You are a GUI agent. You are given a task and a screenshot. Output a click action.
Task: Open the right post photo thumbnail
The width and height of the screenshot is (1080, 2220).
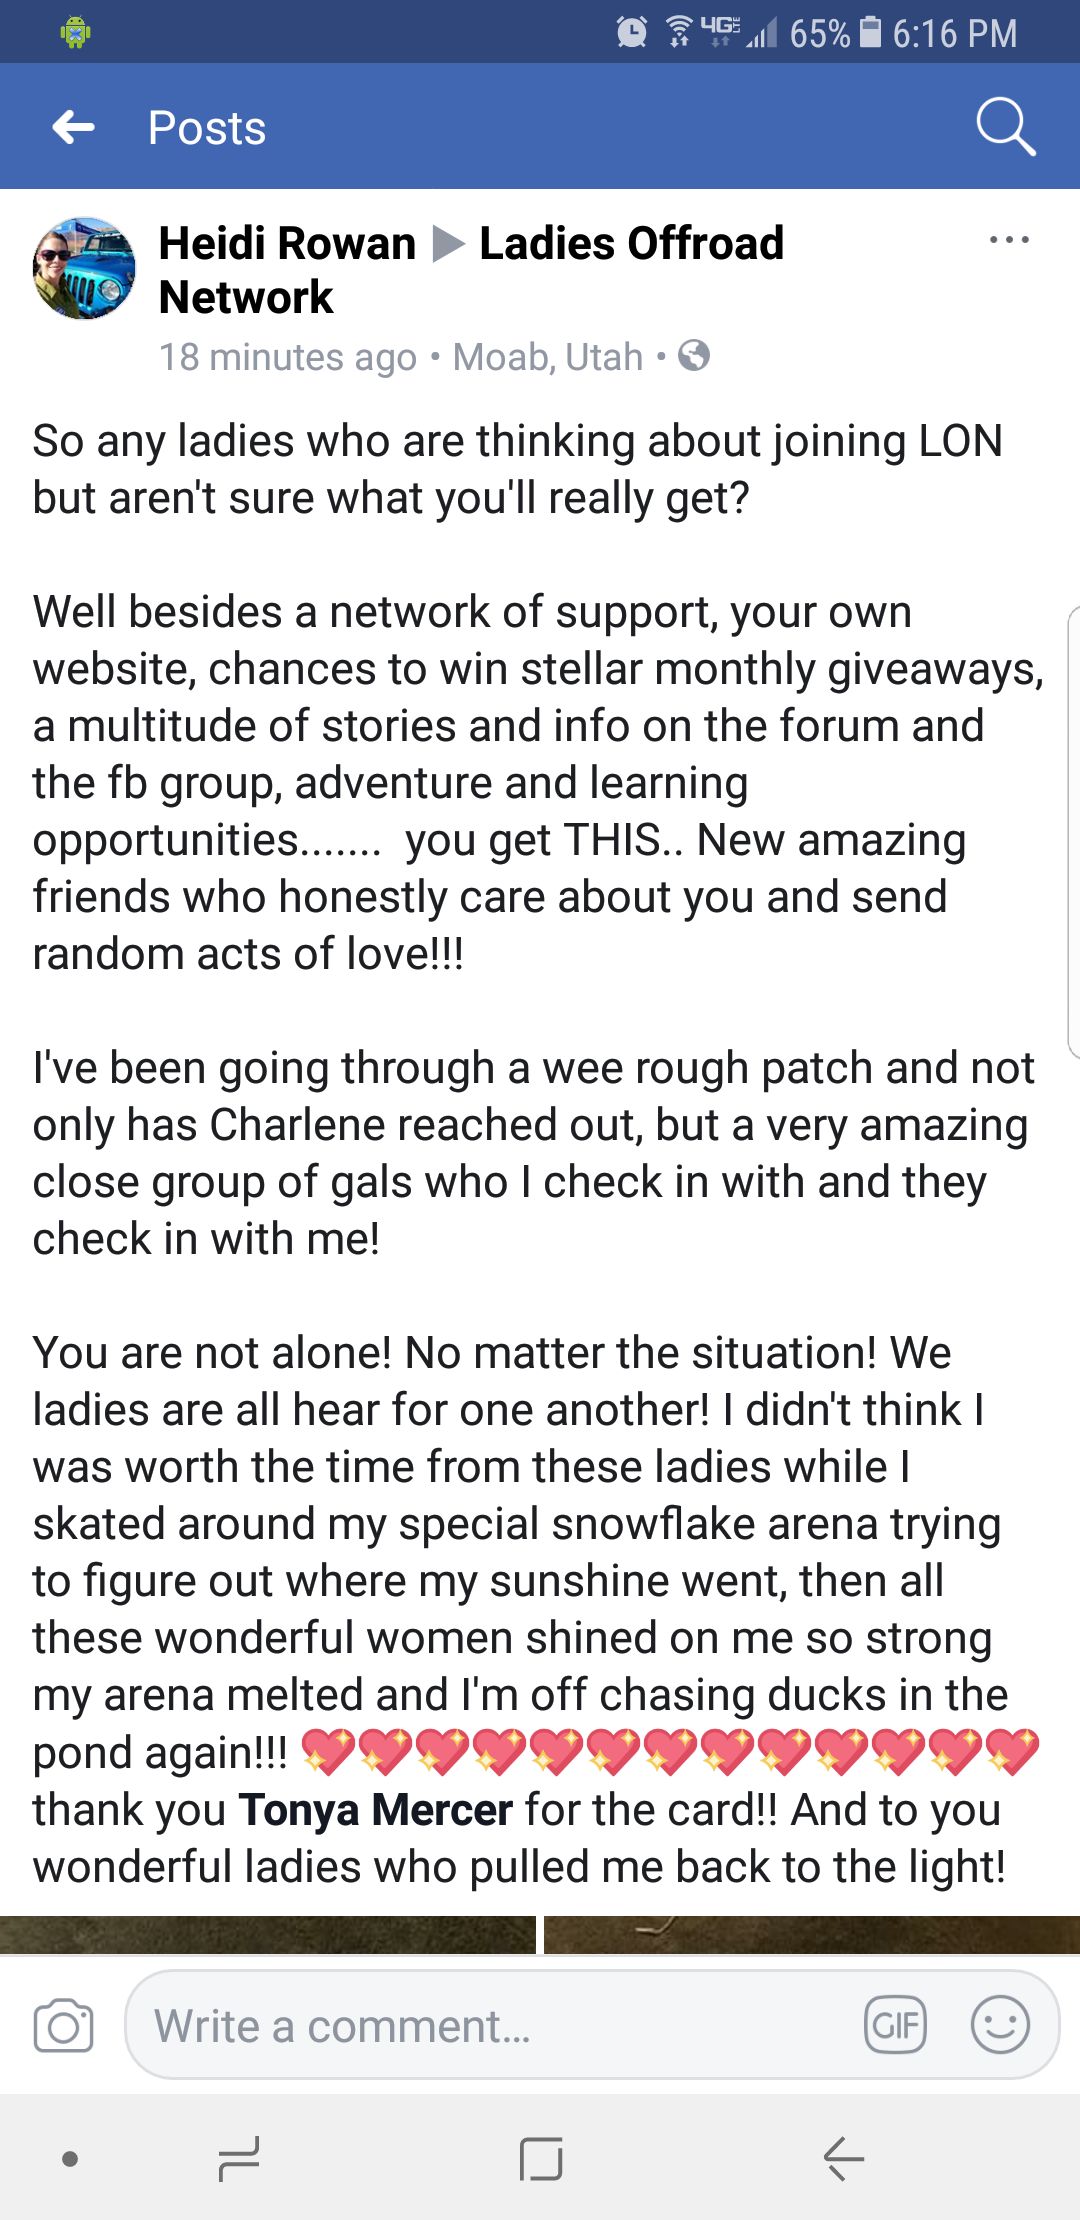811,1934
